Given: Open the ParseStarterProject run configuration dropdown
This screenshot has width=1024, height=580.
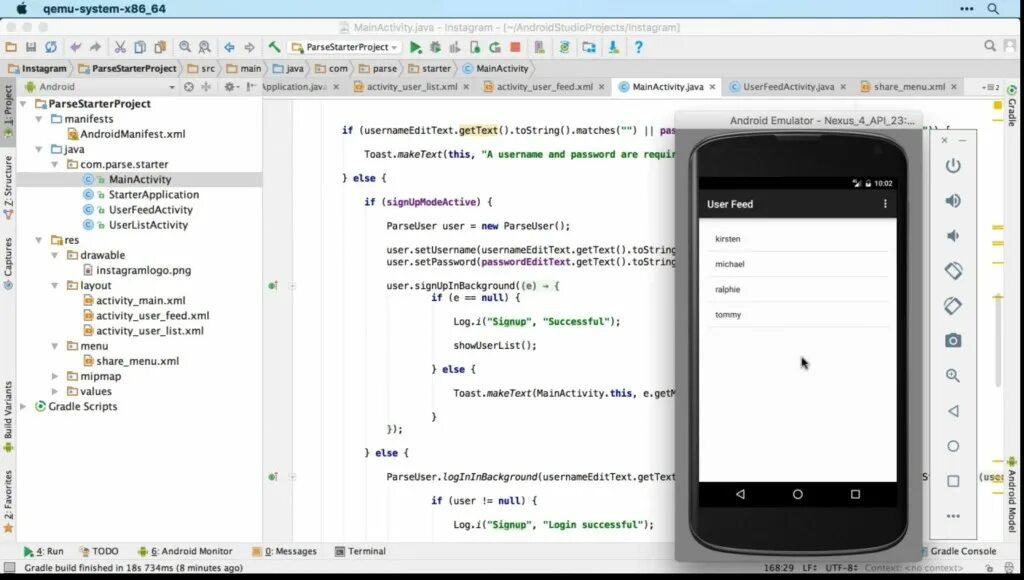Looking at the screenshot, I should coord(345,47).
